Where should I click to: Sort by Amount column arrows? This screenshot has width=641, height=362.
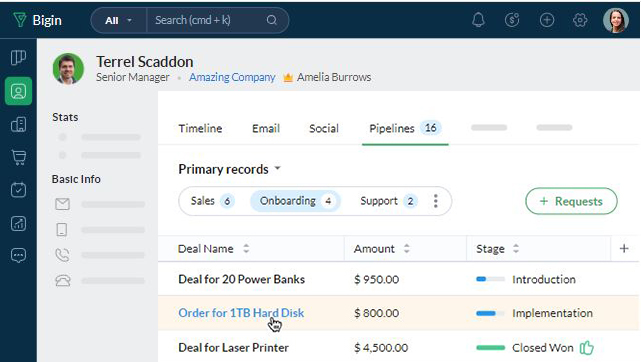[406, 248]
